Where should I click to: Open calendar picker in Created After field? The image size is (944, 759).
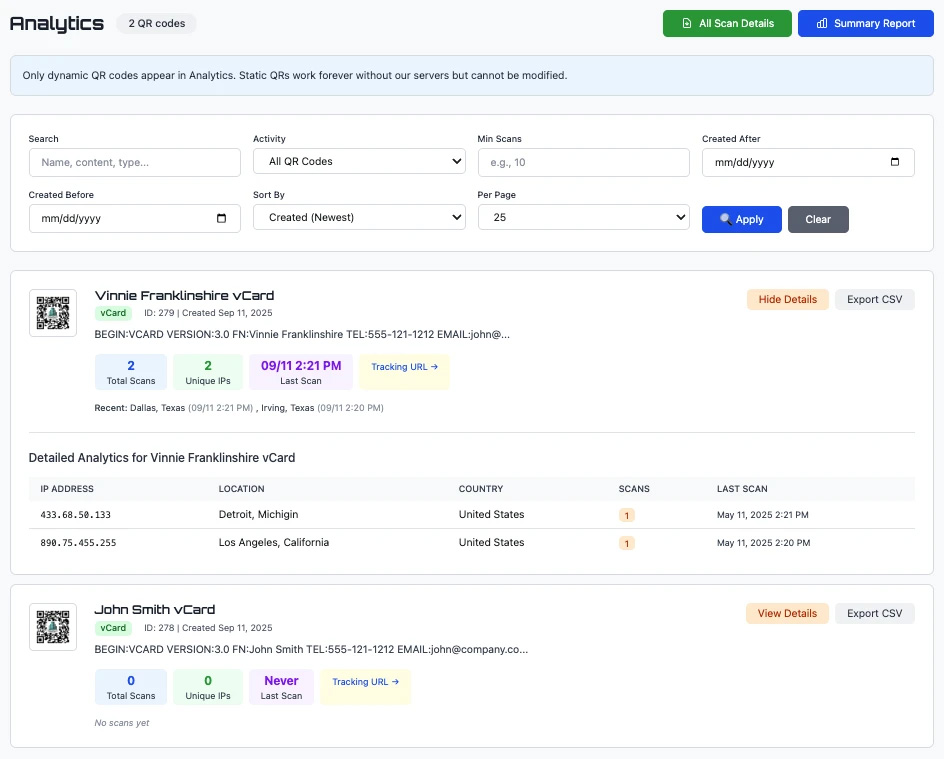coord(894,162)
